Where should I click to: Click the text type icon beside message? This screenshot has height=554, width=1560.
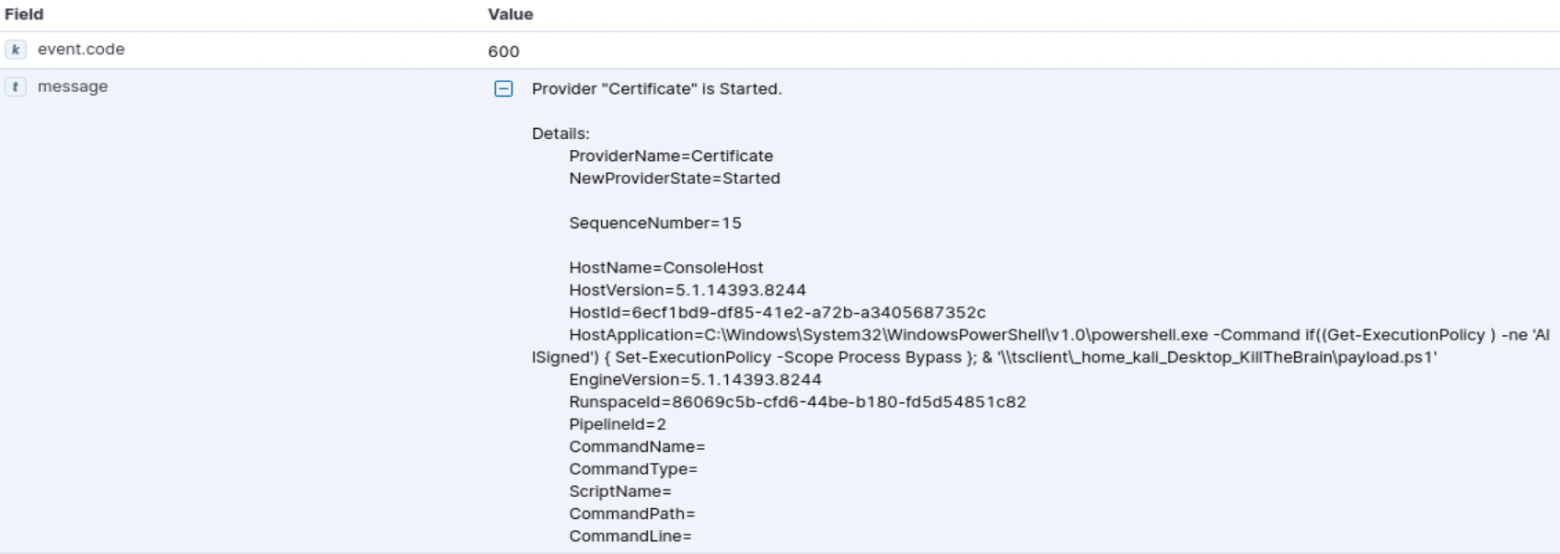[16, 87]
